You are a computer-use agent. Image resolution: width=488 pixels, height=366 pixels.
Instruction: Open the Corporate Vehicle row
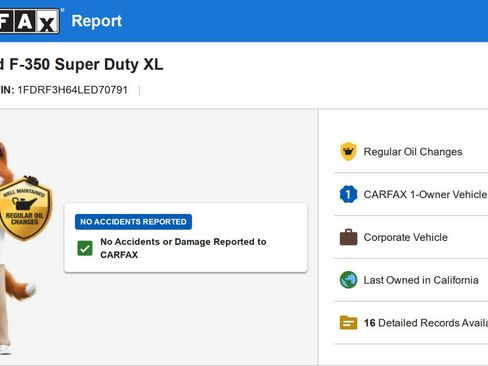411,237
